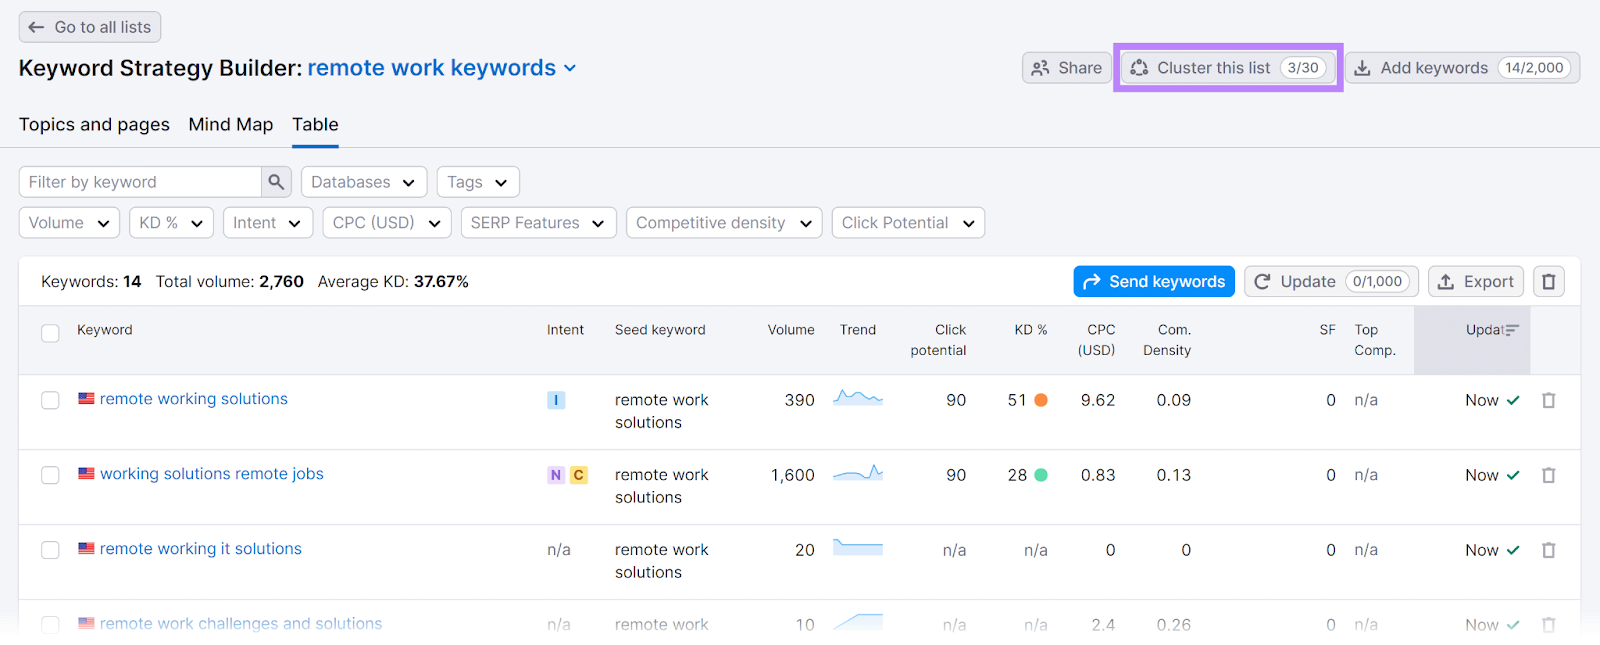Screen dimensions: 1600x645
Task: Open the Databases filter dropdown
Action: [364, 182]
